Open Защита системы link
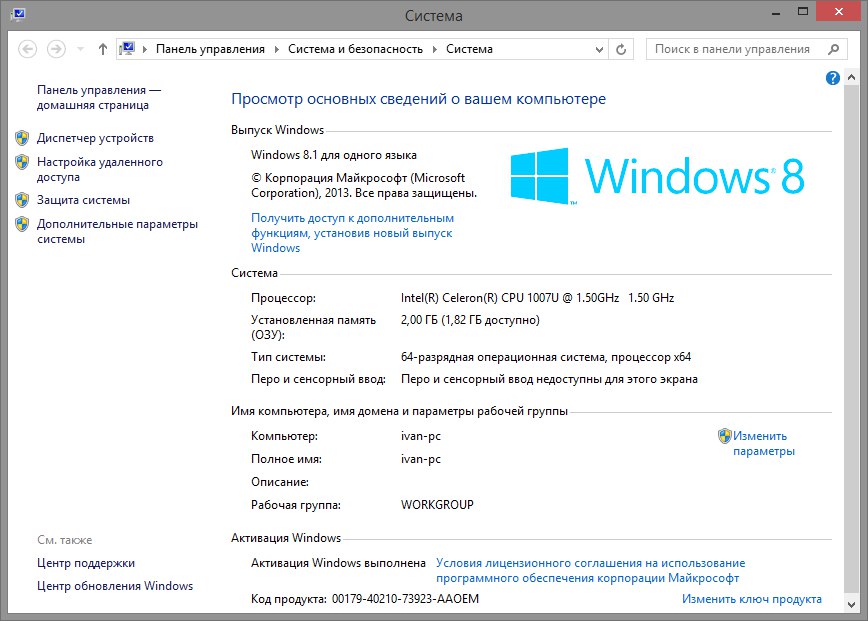 click(84, 200)
